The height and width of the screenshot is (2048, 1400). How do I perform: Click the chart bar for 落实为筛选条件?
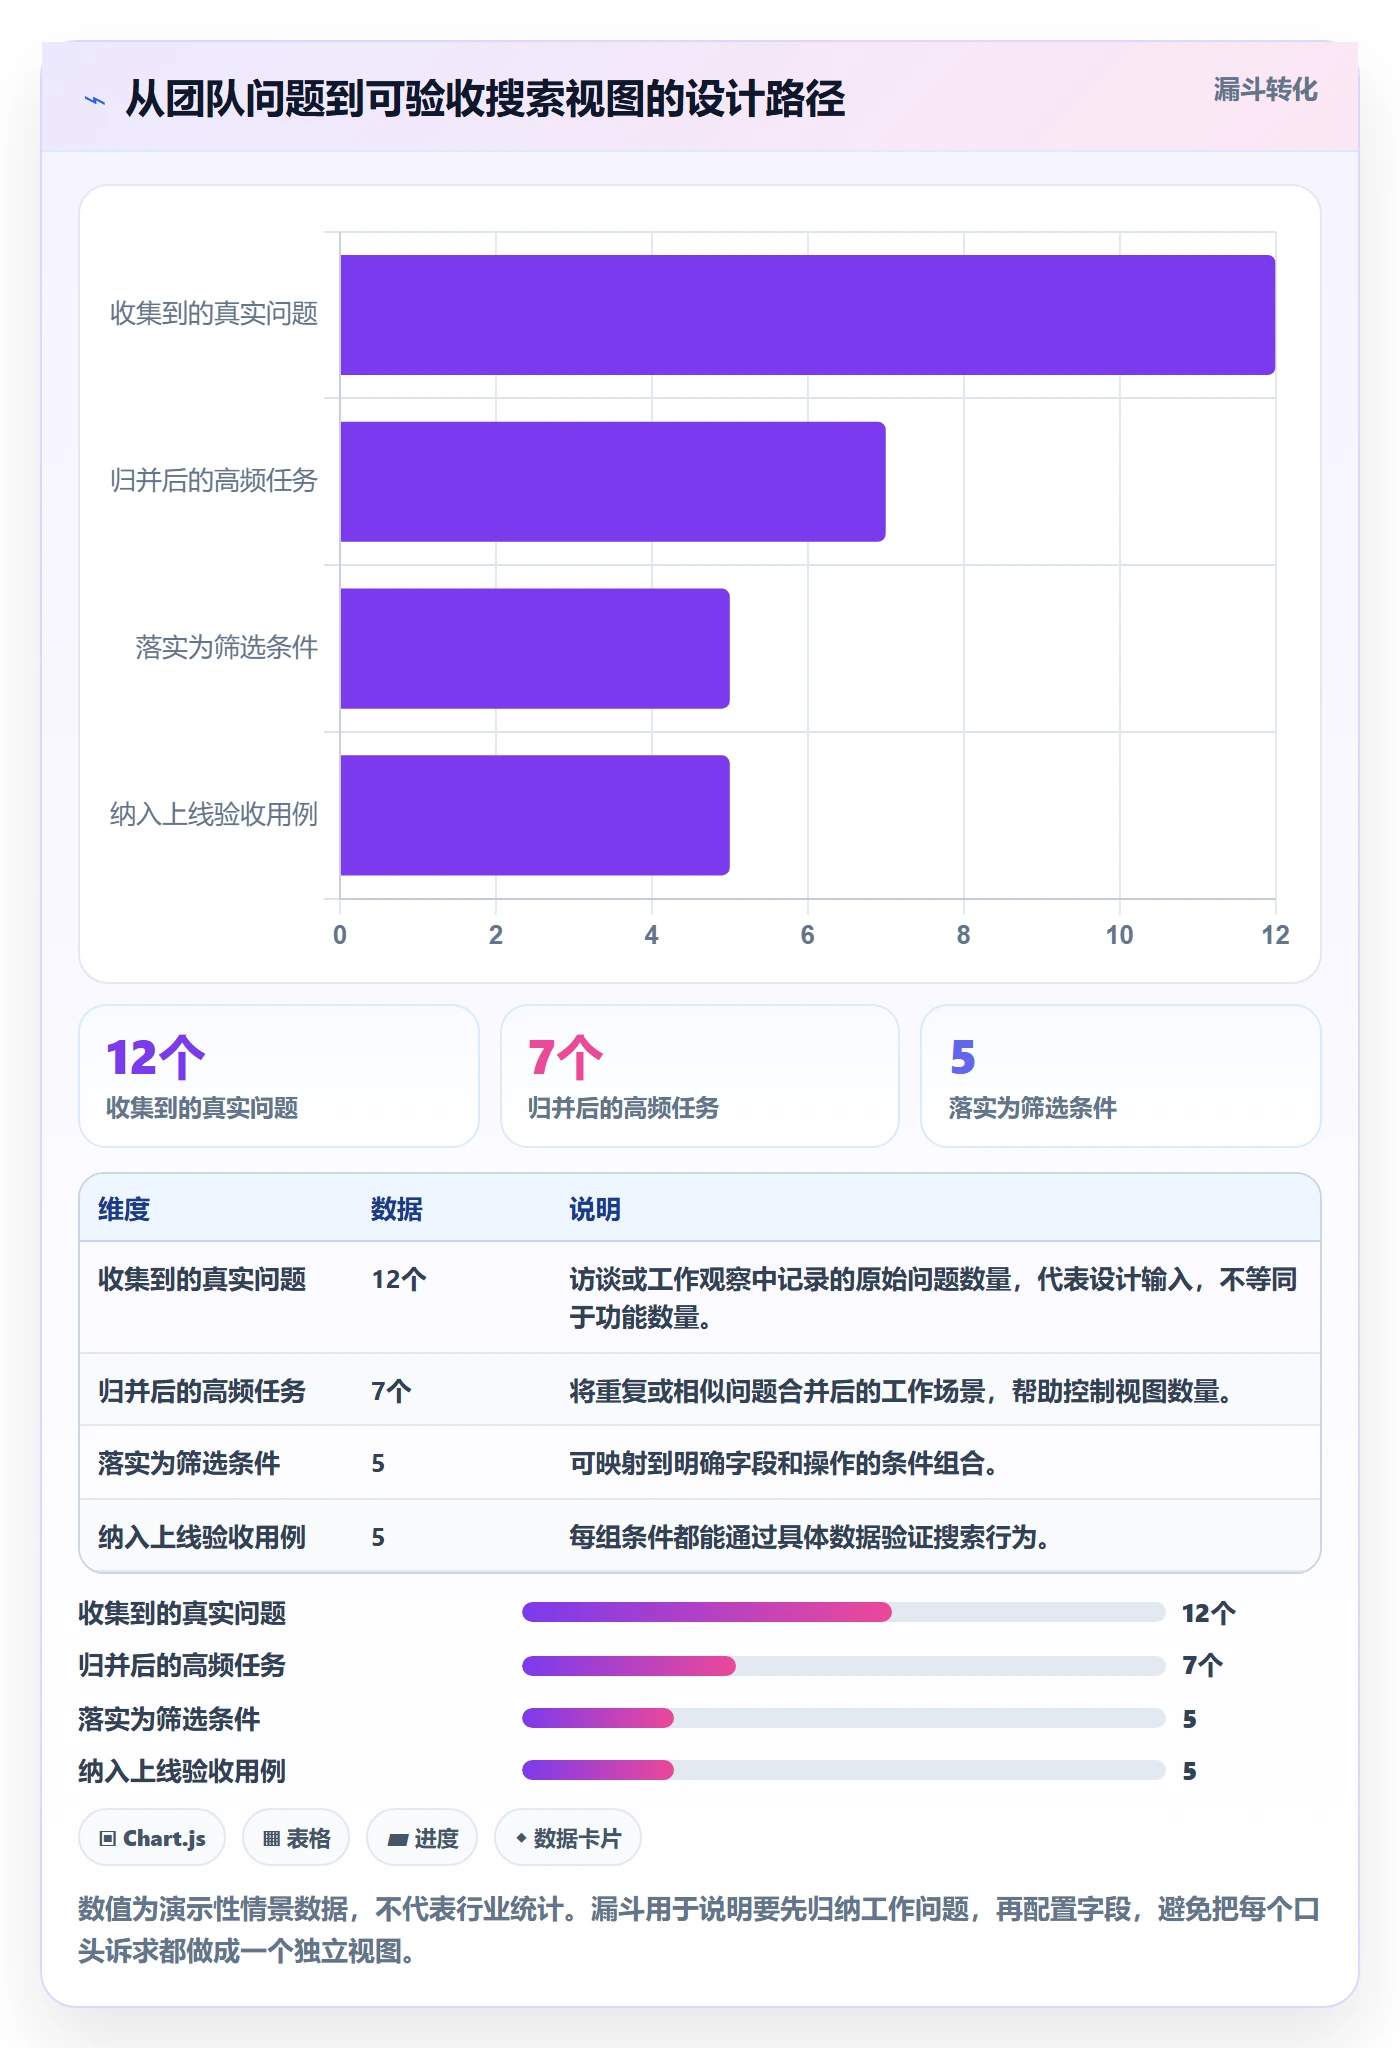(535, 649)
